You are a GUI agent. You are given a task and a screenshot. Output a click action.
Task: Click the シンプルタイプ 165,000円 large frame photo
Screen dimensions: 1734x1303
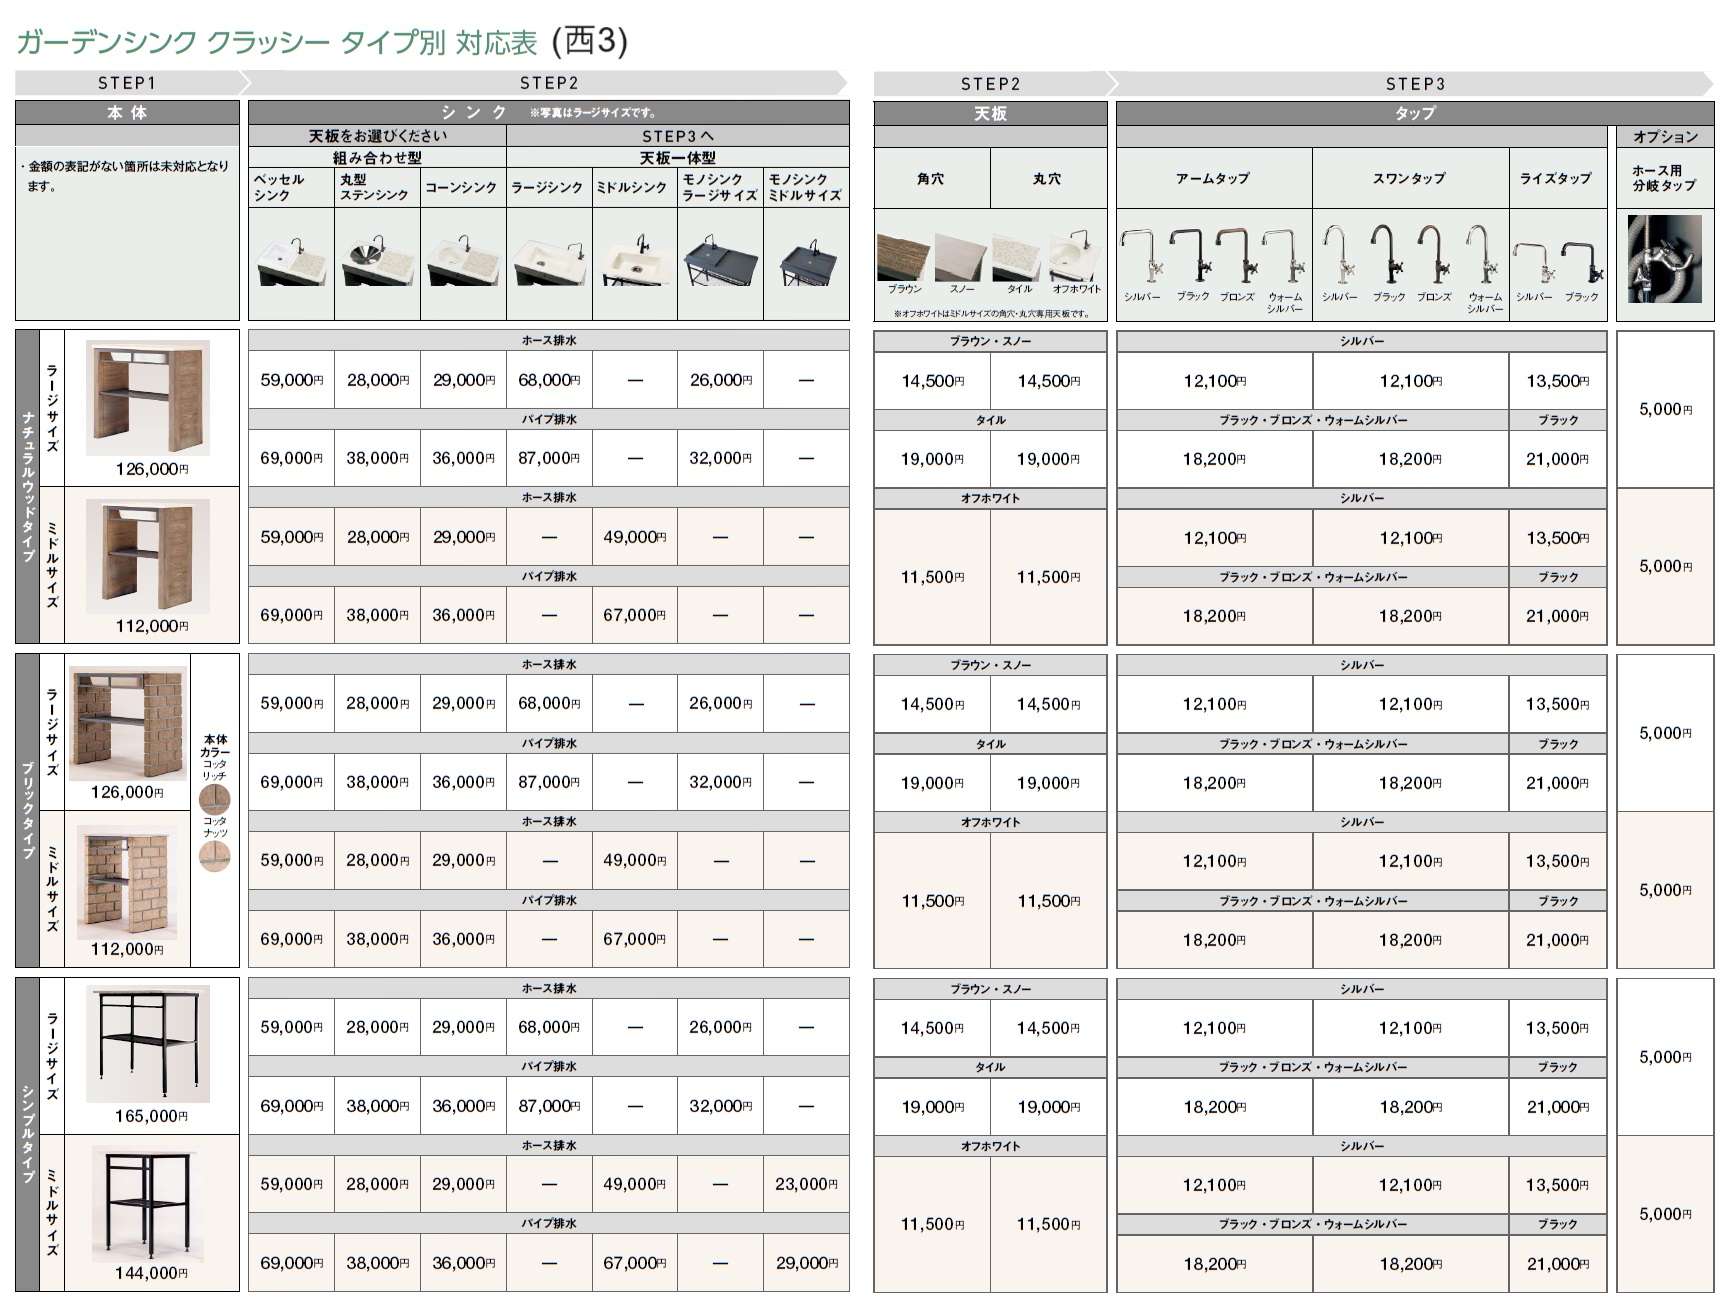tap(148, 1043)
